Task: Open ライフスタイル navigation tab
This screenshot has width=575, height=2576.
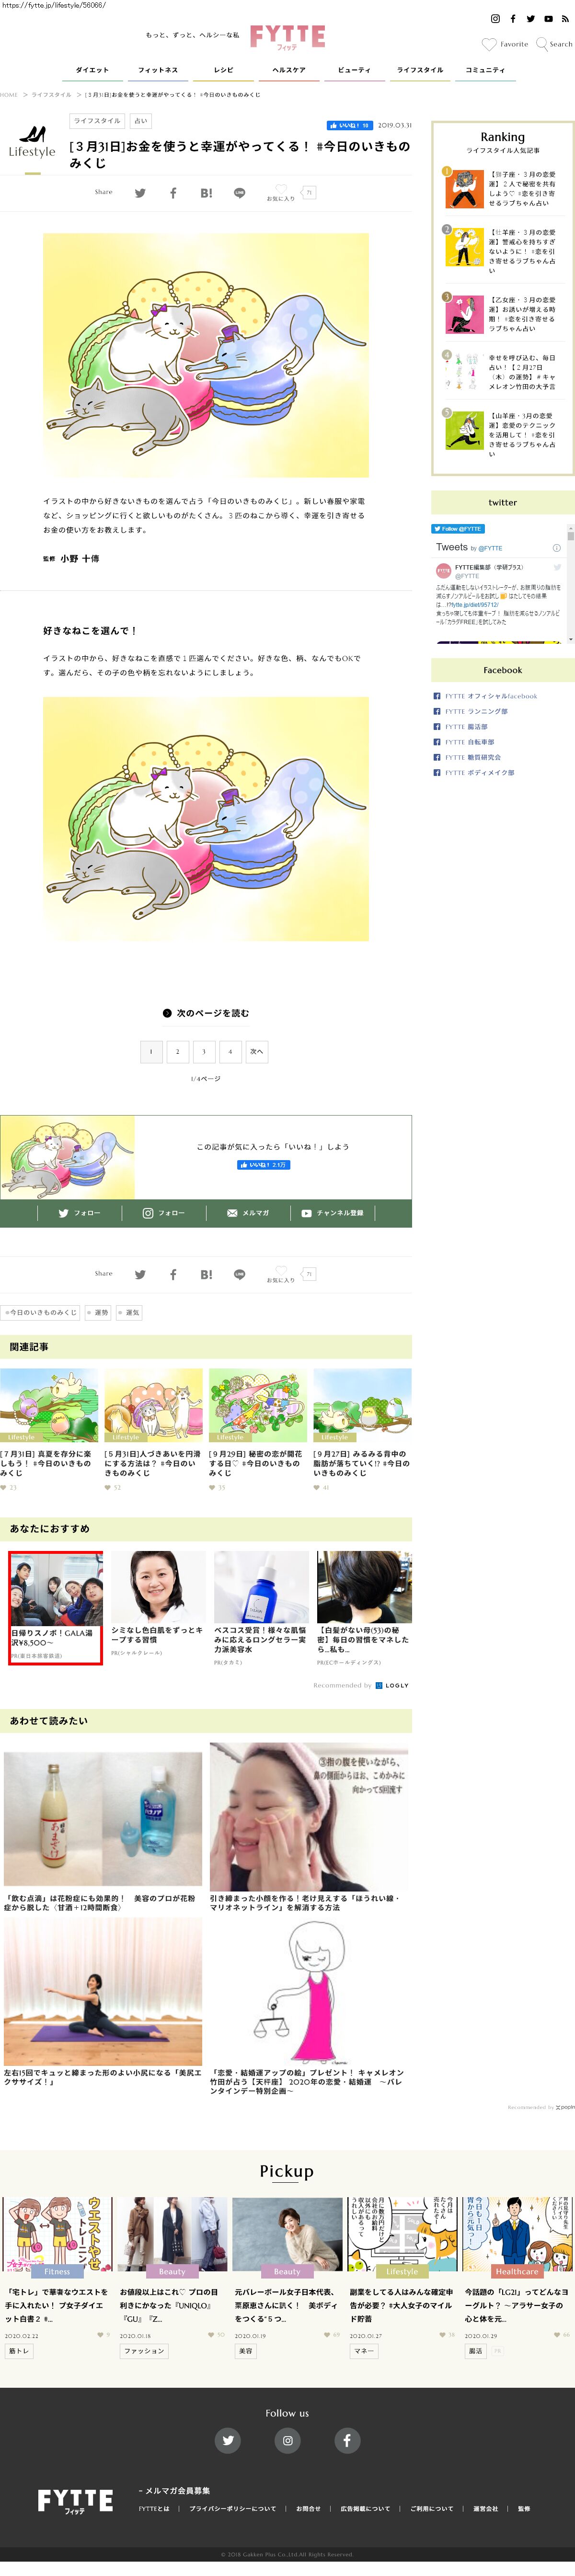Action: tap(420, 70)
